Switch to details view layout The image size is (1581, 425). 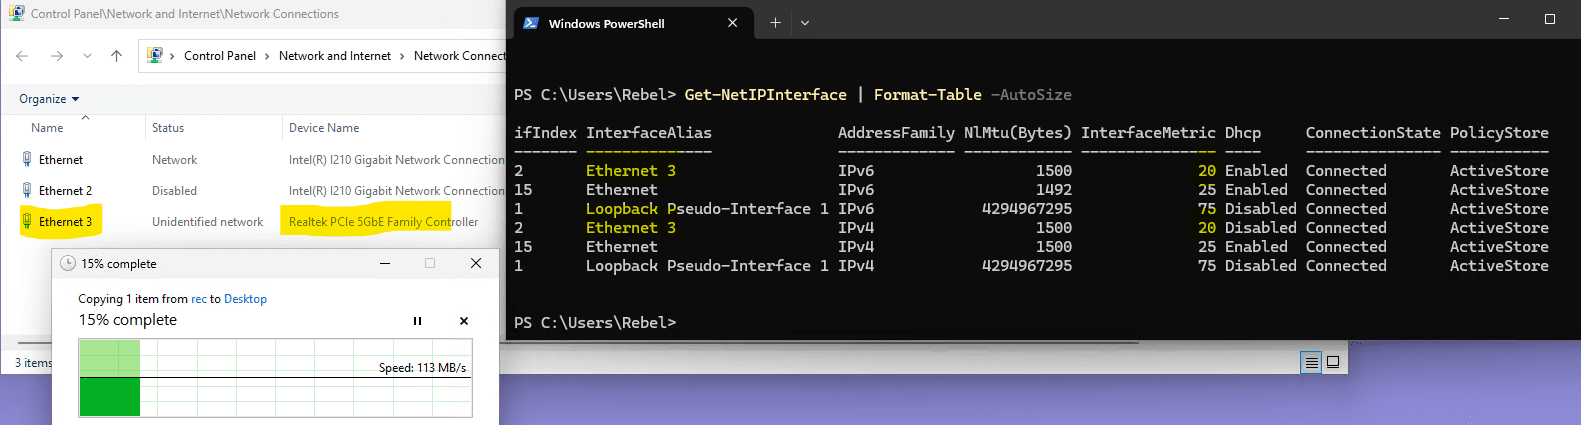[x=1311, y=363]
